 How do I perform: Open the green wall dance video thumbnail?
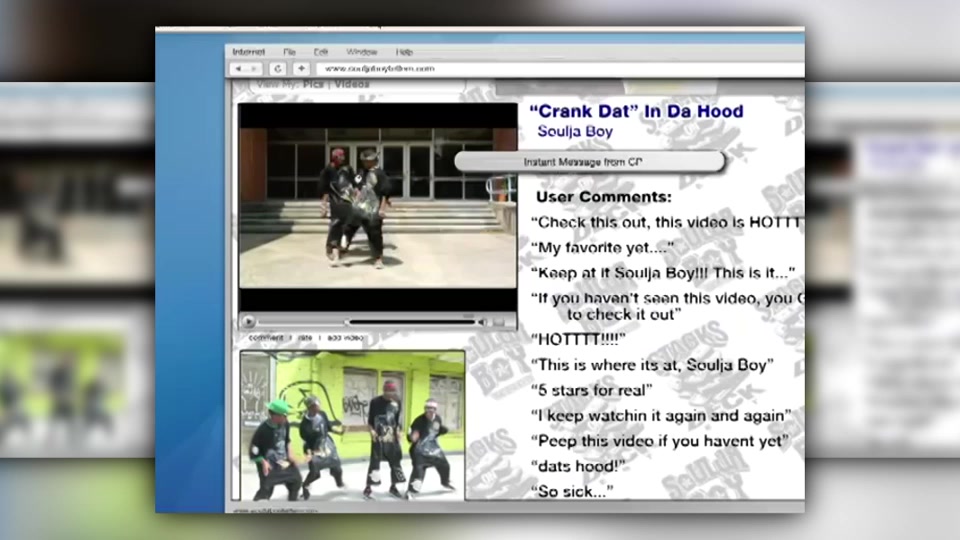pyautogui.click(x=352, y=426)
